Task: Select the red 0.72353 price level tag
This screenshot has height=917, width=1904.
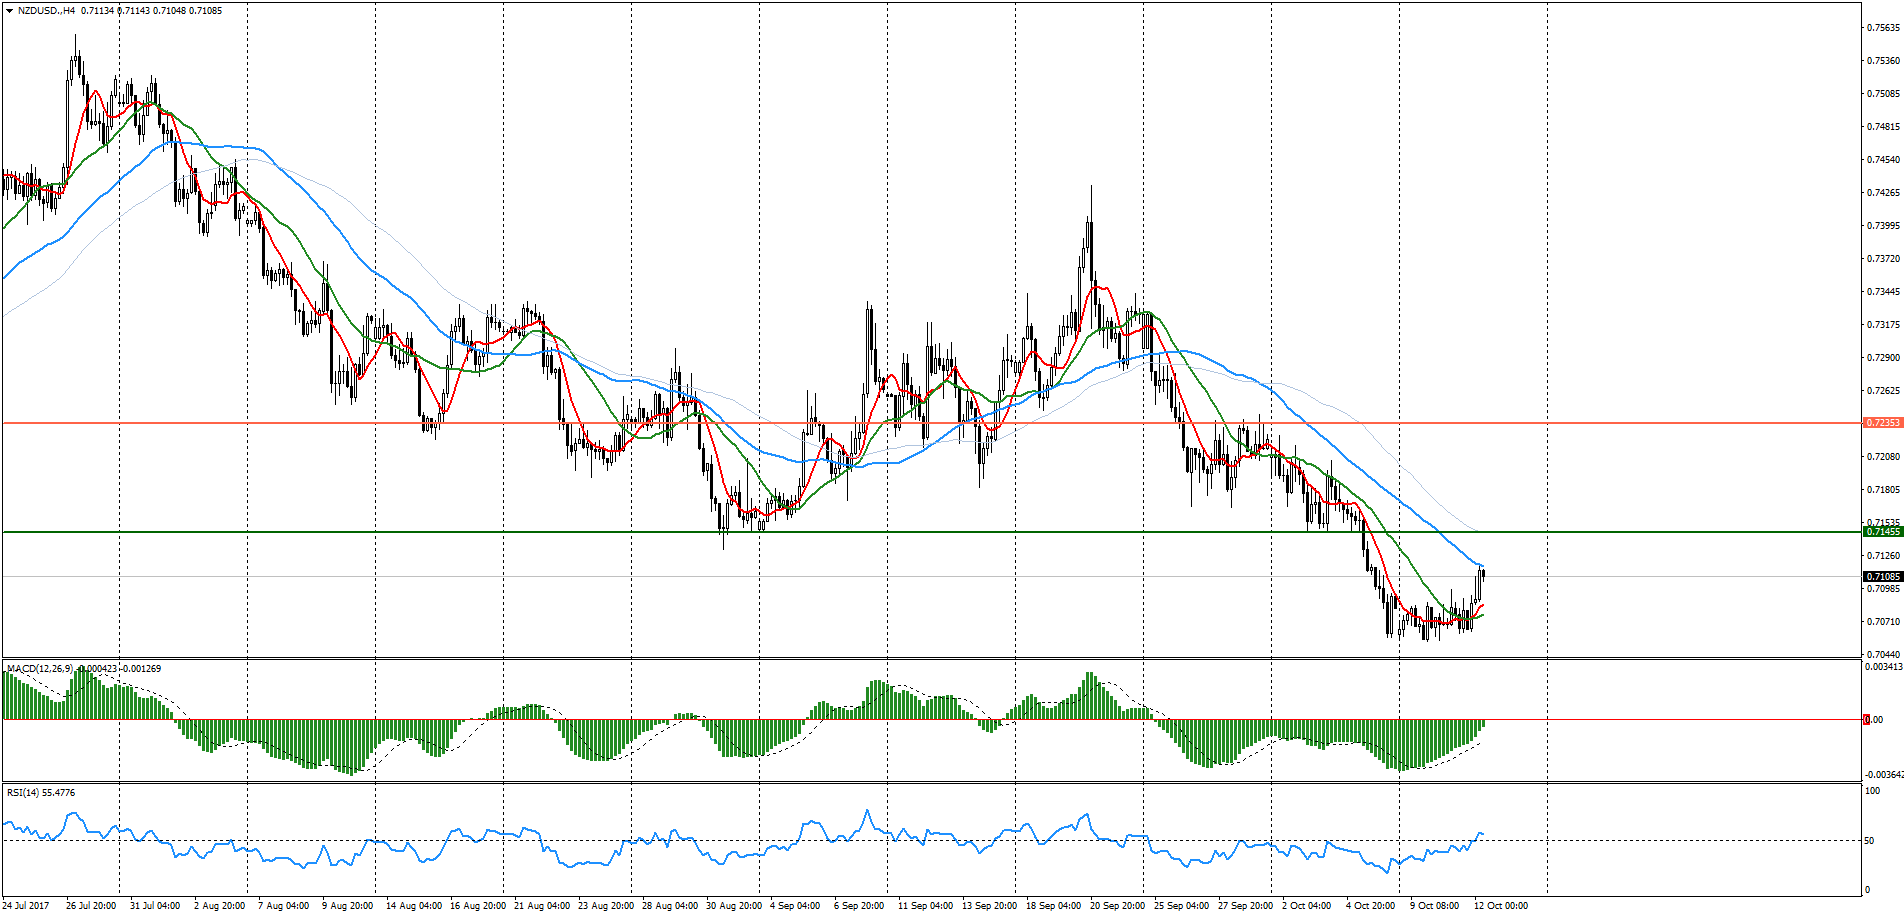Action: [x=1882, y=423]
